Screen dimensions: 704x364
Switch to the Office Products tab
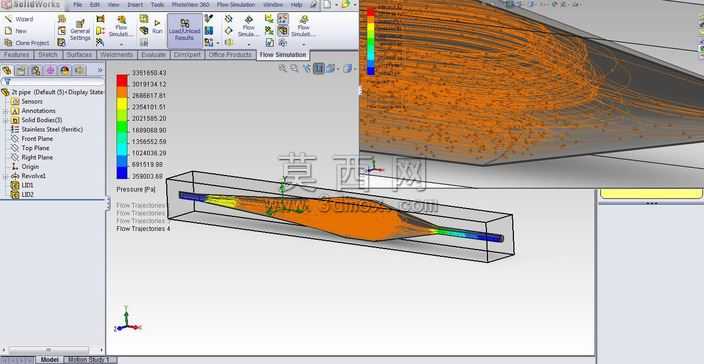tap(230, 55)
